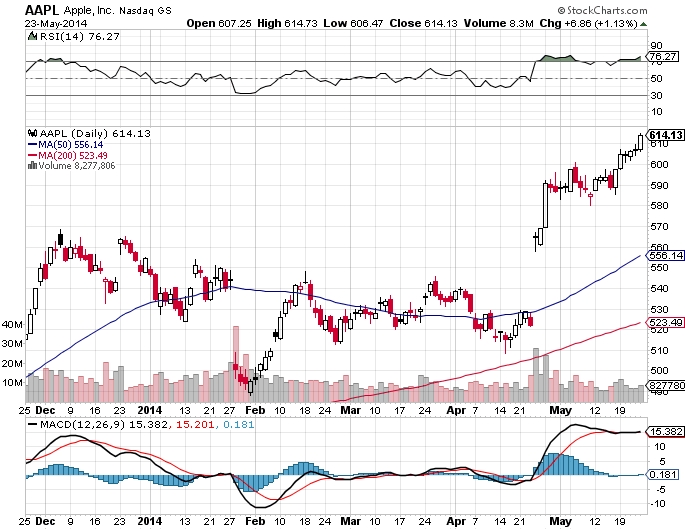
Task: Click the candlestick icon beside AAPL (Daily)
Action: pyautogui.click(x=33, y=133)
